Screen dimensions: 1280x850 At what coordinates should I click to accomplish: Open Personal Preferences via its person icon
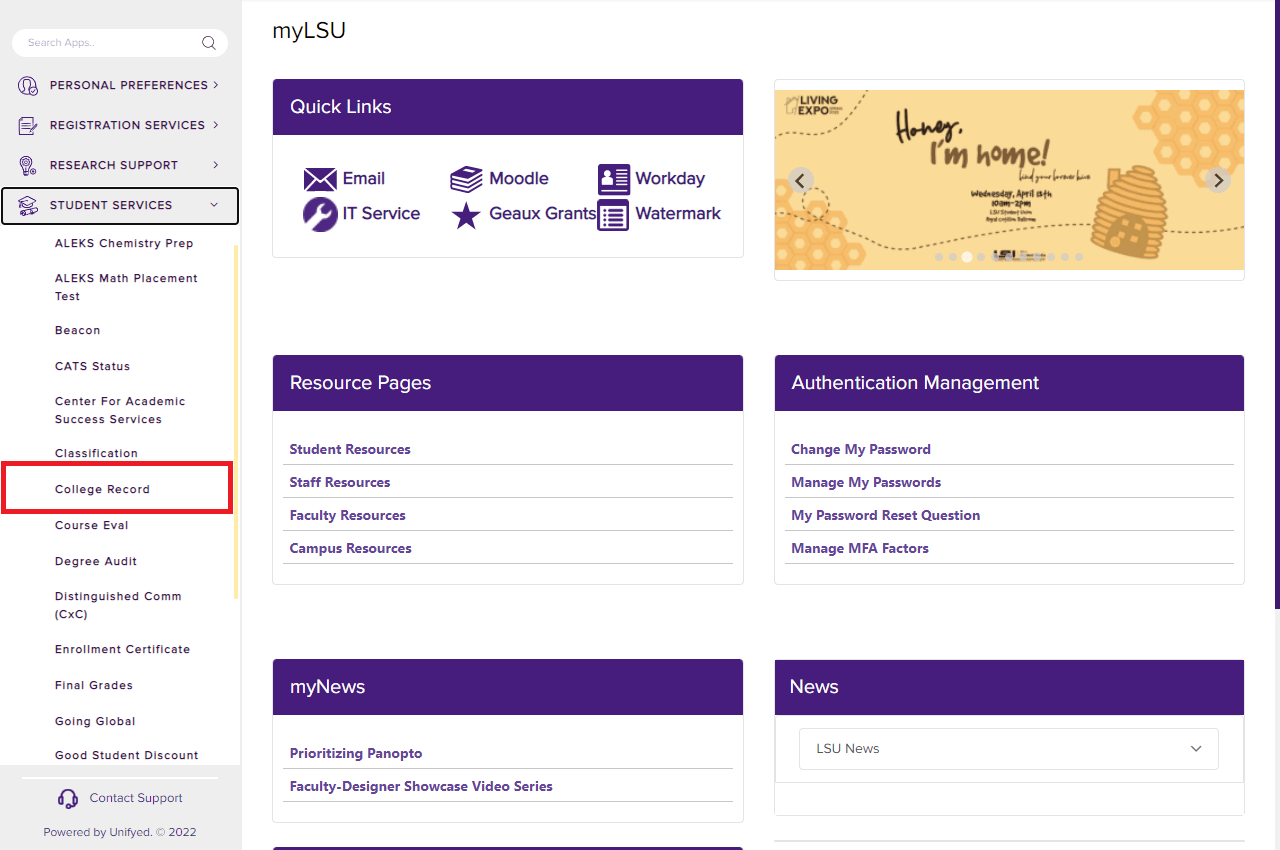[x=27, y=85]
